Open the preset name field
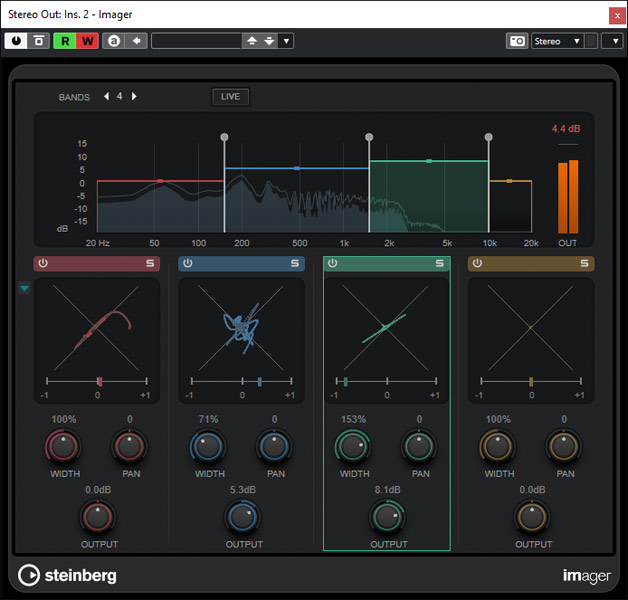Viewport: 628px width, 600px height. click(196, 41)
